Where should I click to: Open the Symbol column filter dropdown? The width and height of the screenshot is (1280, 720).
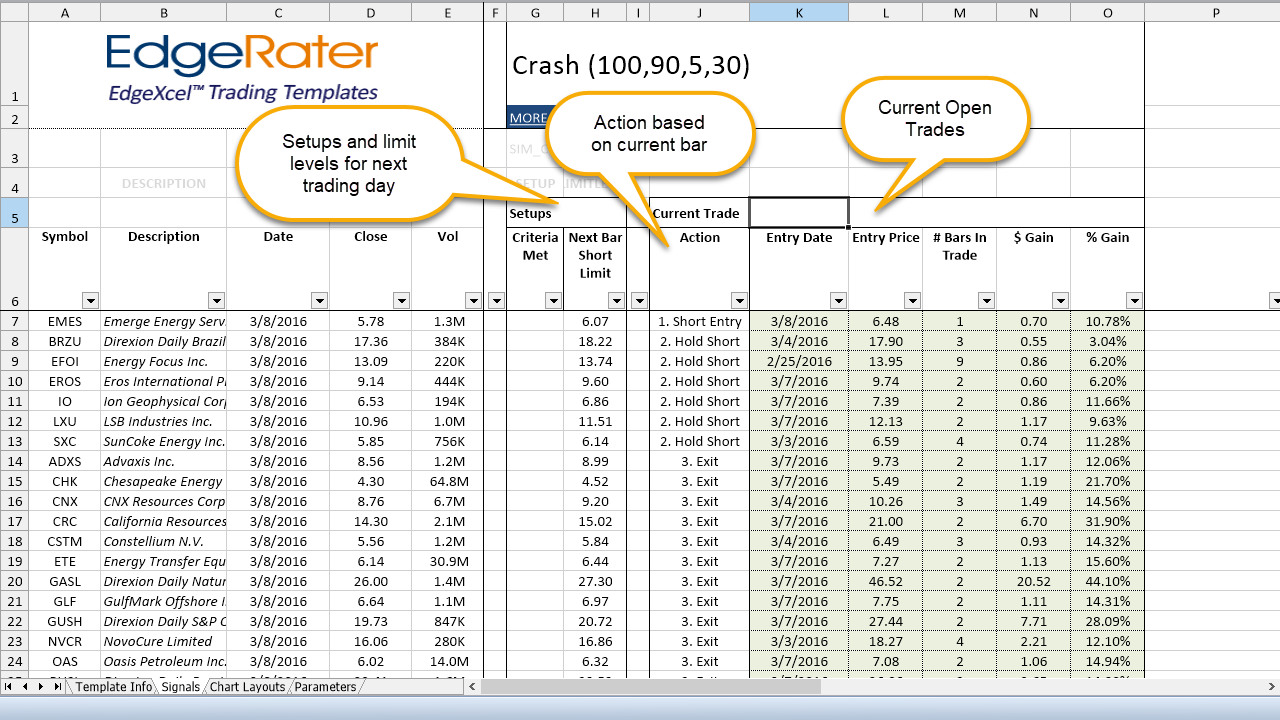(x=90, y=300)
